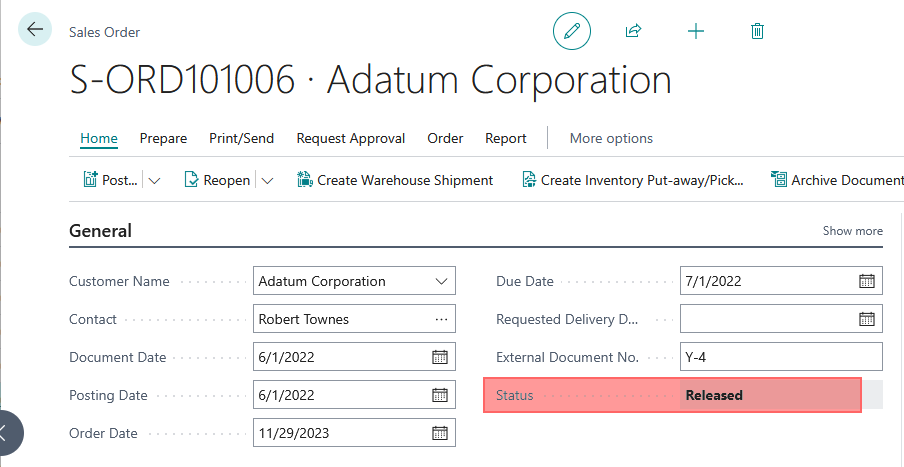Click the Order Date field
Viewport: 904px width, 467px height.
click(354, 433)
